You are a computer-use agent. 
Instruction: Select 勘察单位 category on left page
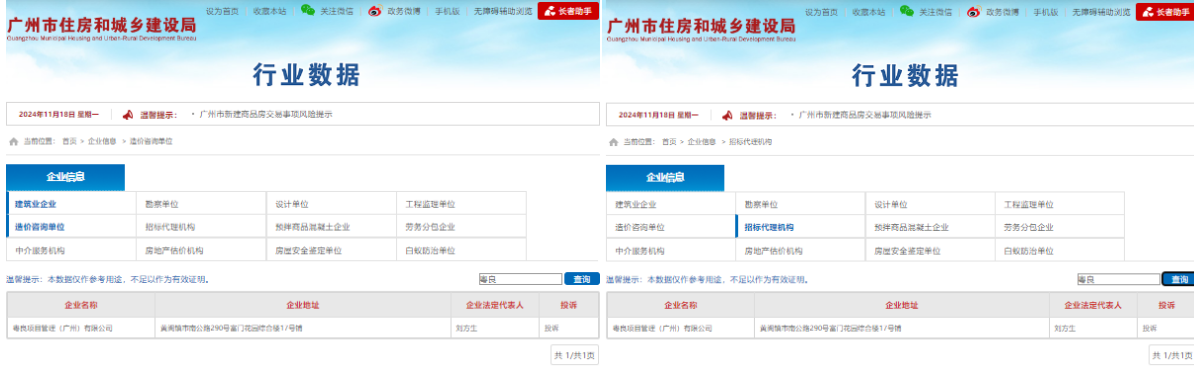200,203
